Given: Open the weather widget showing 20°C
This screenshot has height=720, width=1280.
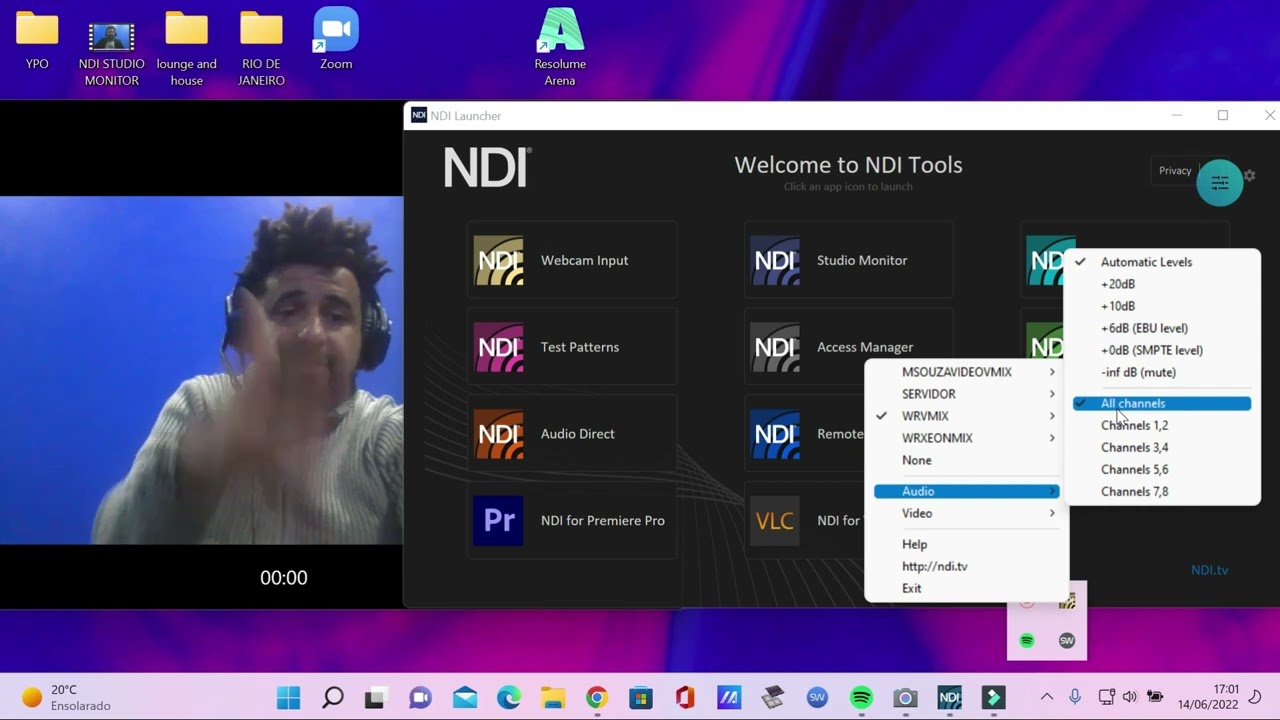Looking at the screenshot, I should 66,697.
